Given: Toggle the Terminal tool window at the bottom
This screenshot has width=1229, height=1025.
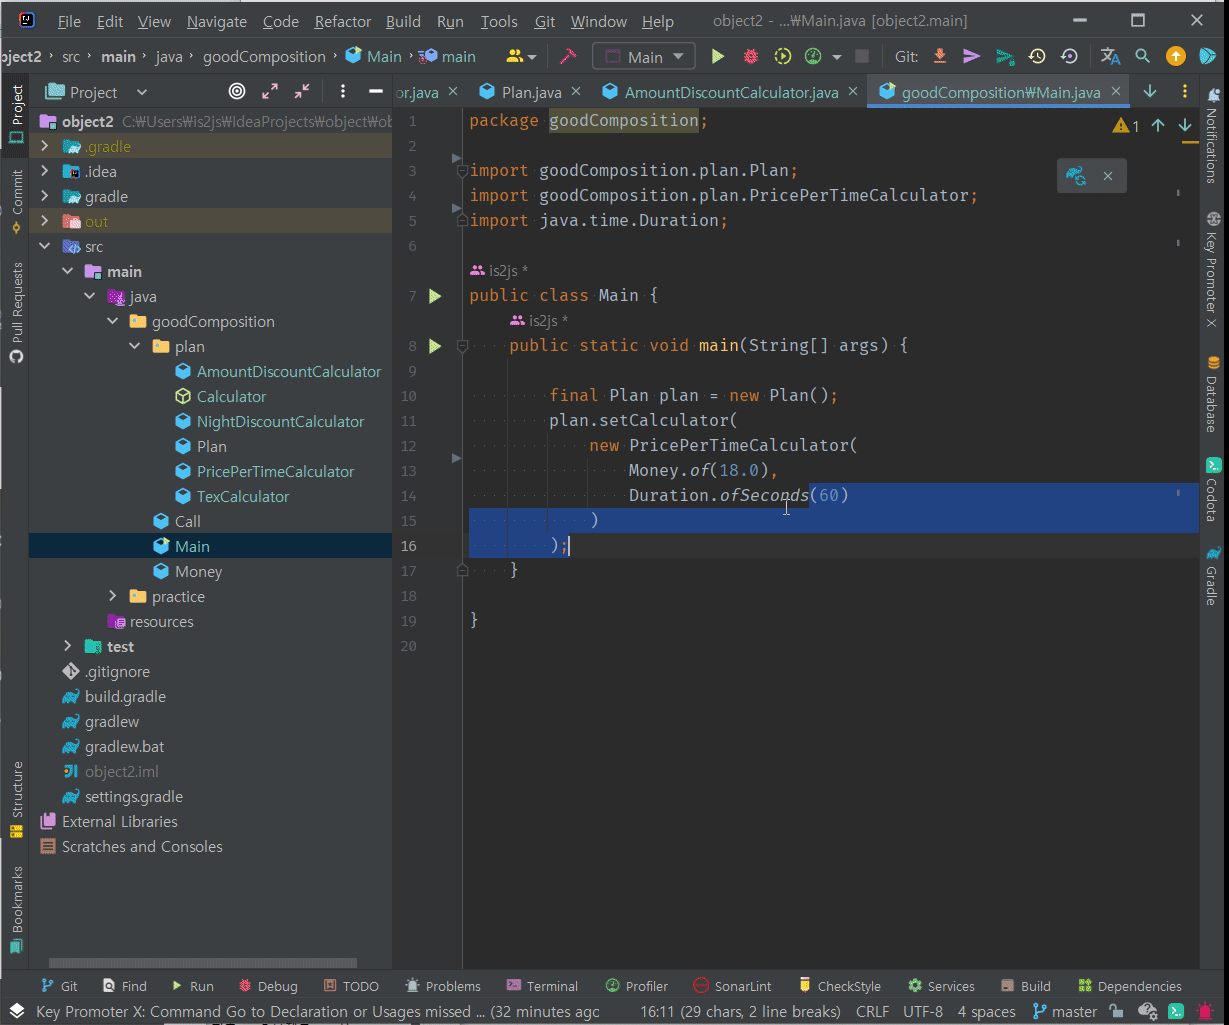Looking at the screenshot, I should [x=542, y=986].
